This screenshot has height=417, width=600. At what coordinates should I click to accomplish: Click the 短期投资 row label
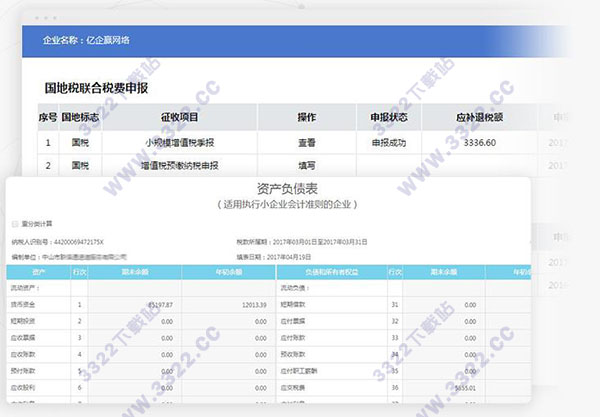click(23, 321)
